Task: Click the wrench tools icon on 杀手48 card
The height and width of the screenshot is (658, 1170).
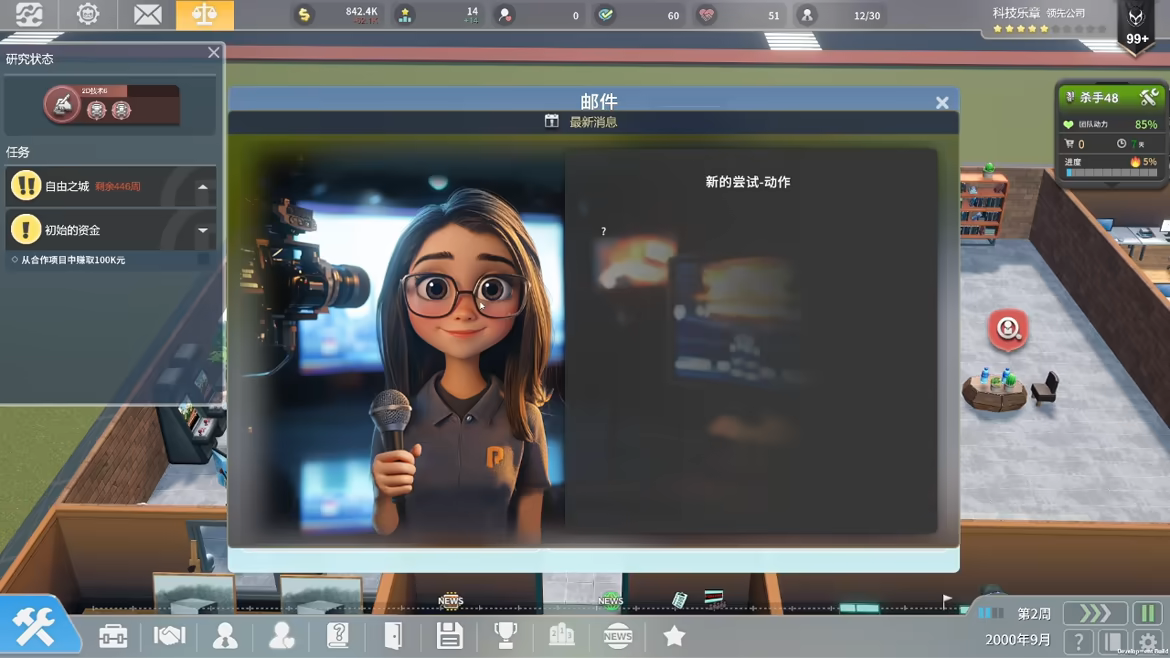Action: pyautogui.click(x=1148, y=97)
